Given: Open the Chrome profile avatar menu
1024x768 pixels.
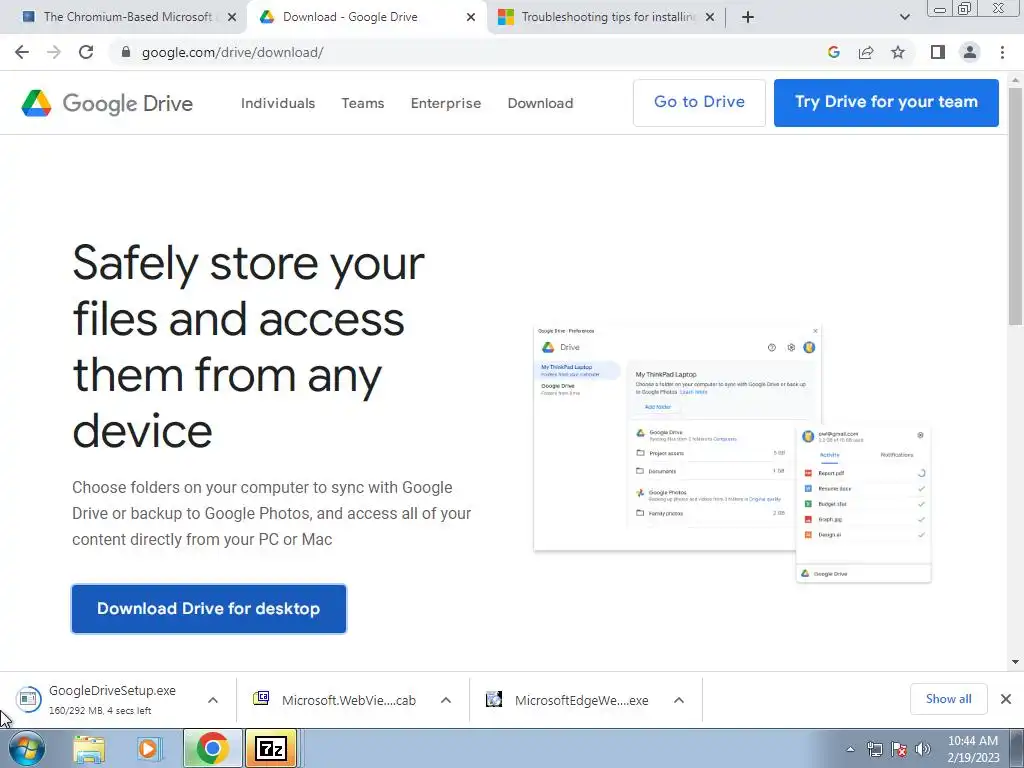Looking at the screenshot, I should pyautogui.click(x=970, y=52).
